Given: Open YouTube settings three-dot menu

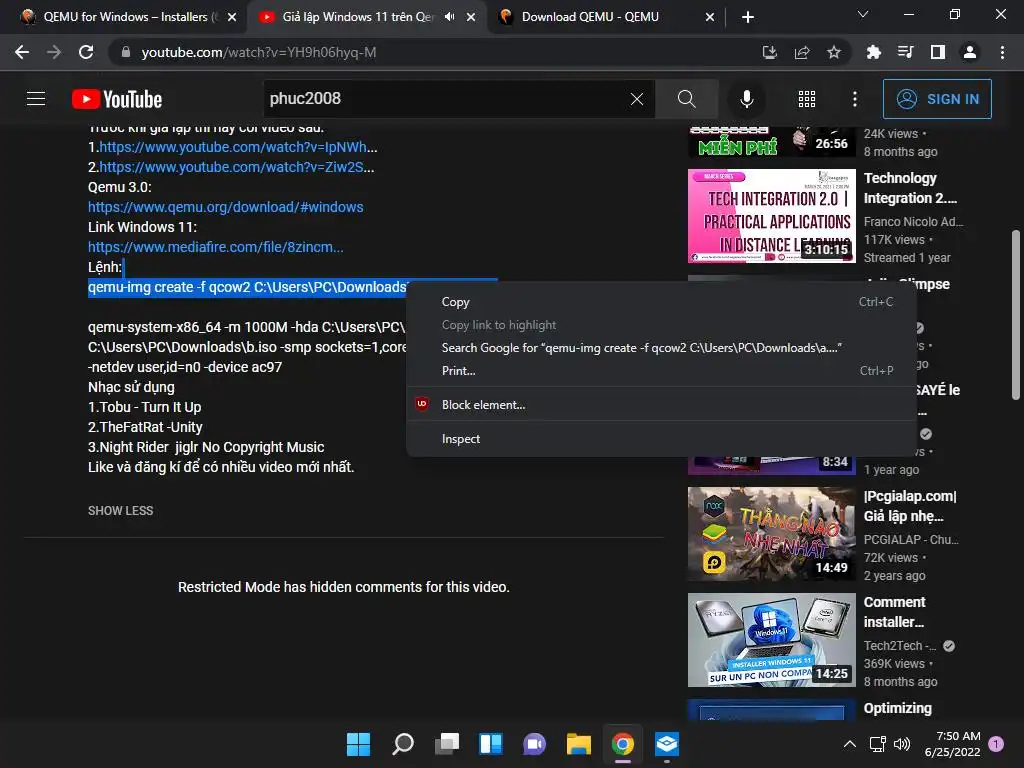Looking at the screenshot, I should 854,99.
